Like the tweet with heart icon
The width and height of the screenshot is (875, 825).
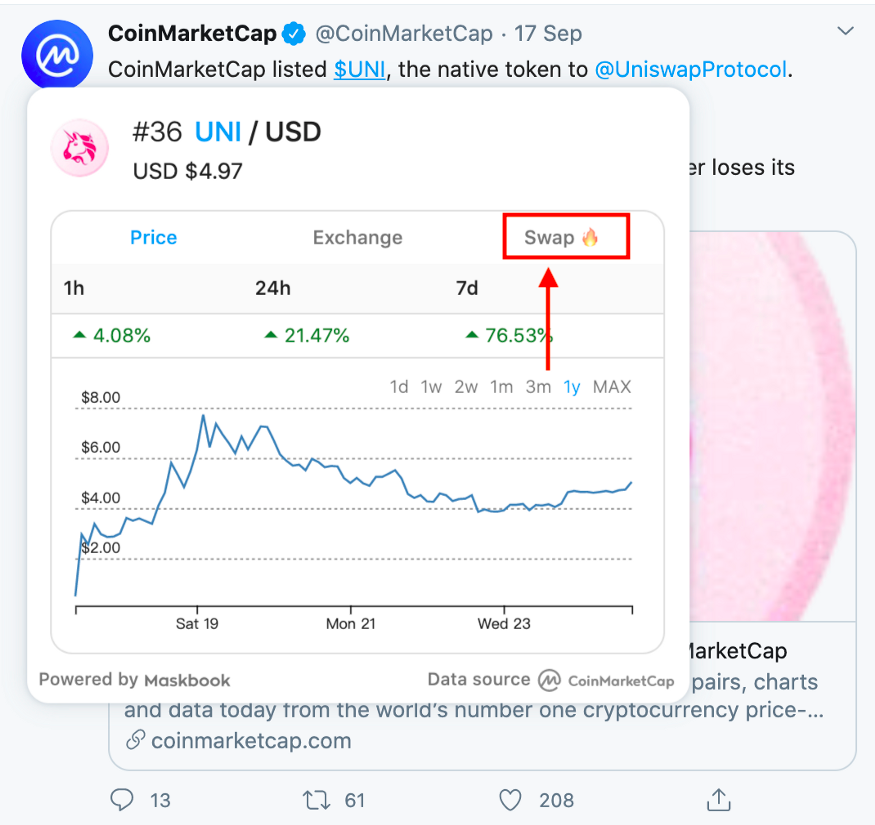pyautogui.click(x=510, y=800)
